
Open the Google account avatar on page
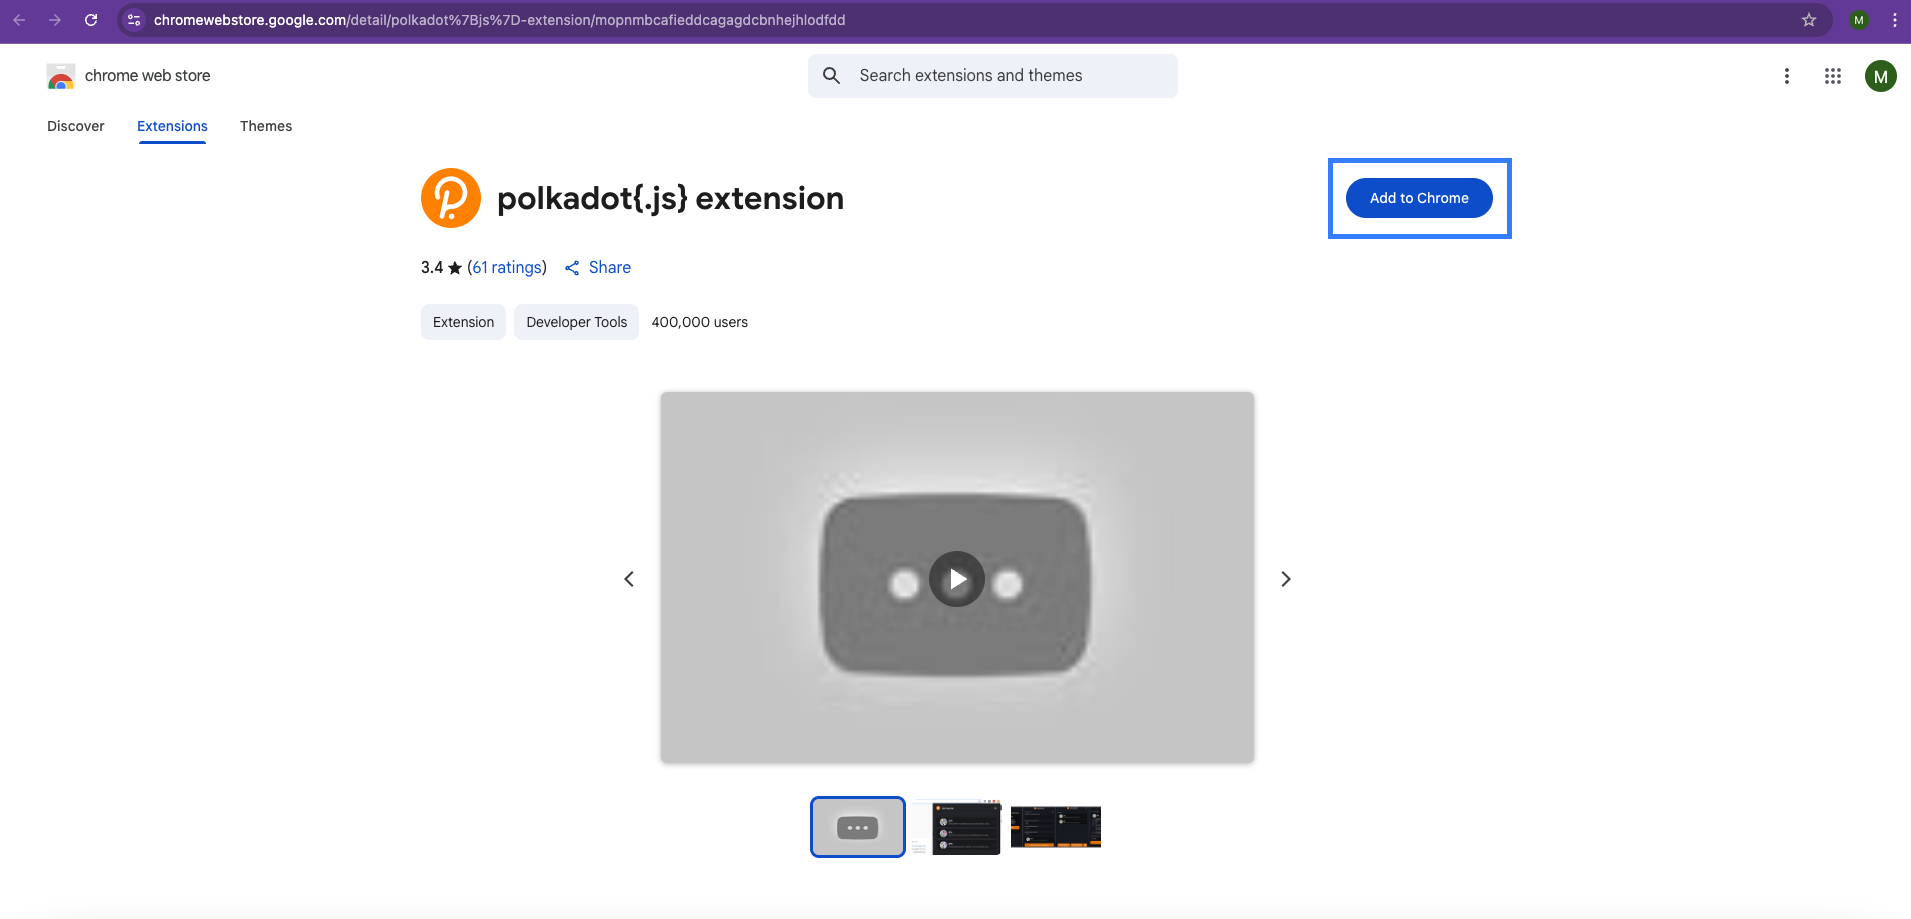coord(1881,76)
